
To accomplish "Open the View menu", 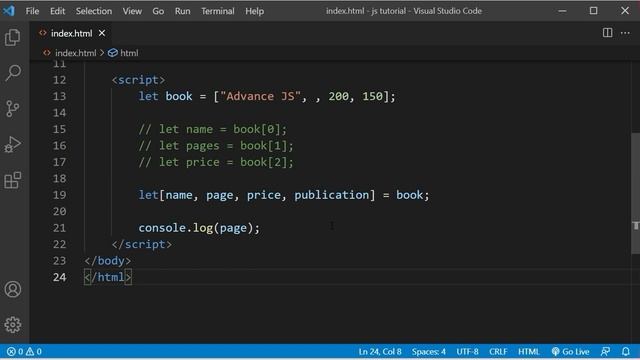I will pyautogui.click(x=132, y=11).
